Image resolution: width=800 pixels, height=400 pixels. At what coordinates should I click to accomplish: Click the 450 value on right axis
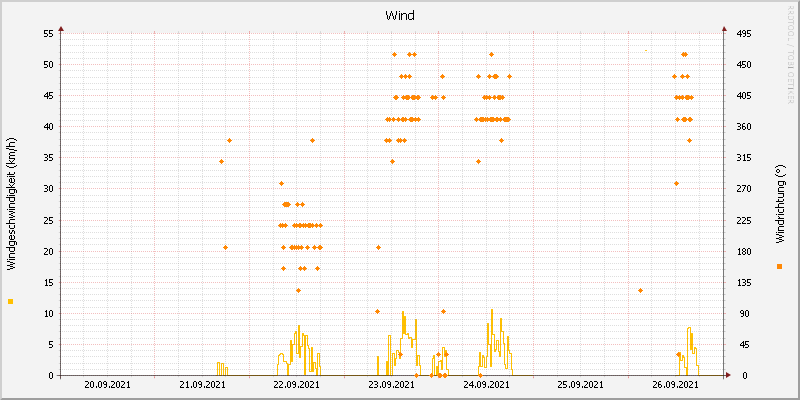click(x=743, y=65)
